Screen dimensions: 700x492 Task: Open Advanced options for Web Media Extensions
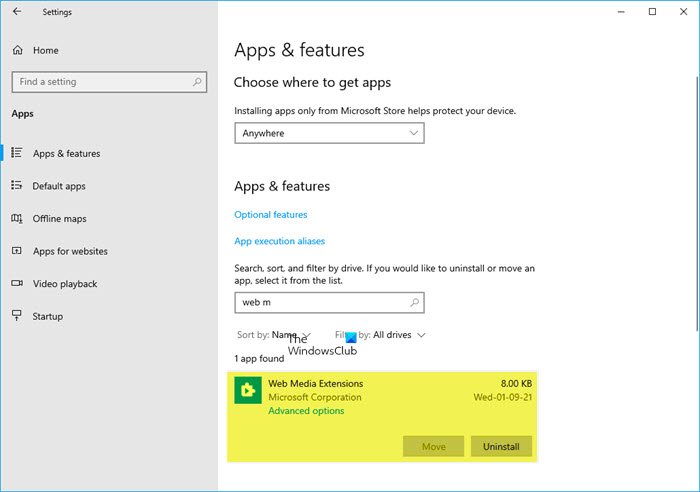(306, 411)
